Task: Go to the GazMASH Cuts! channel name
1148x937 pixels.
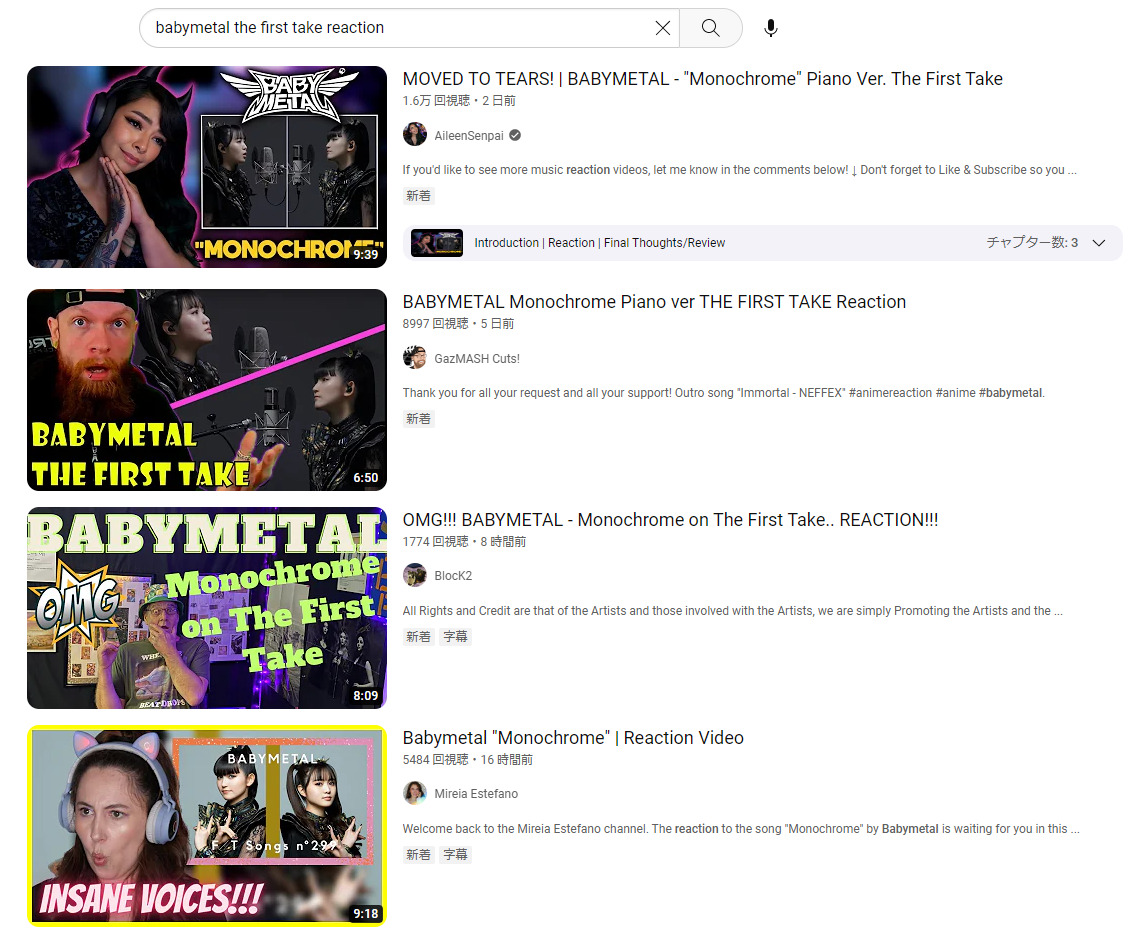Action: [x=477, y=359]
